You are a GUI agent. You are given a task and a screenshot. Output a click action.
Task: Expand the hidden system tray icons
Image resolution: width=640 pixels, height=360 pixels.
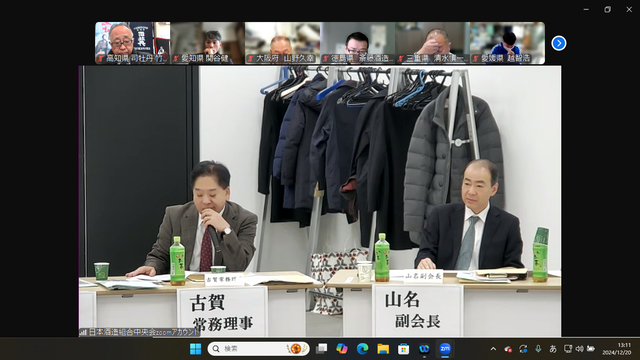(493, 349)
